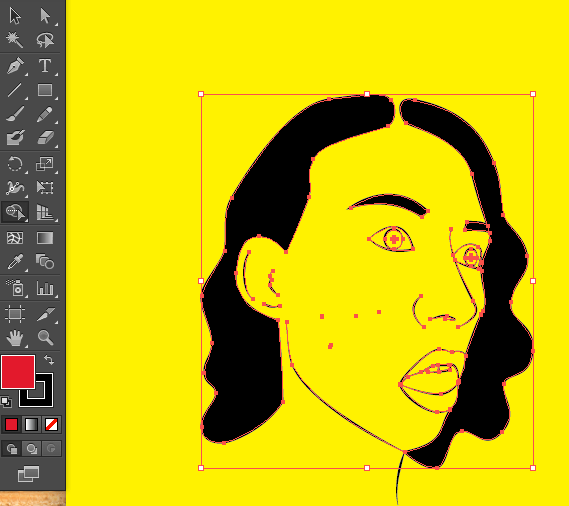Select the Mesh tool

[15, 238]
